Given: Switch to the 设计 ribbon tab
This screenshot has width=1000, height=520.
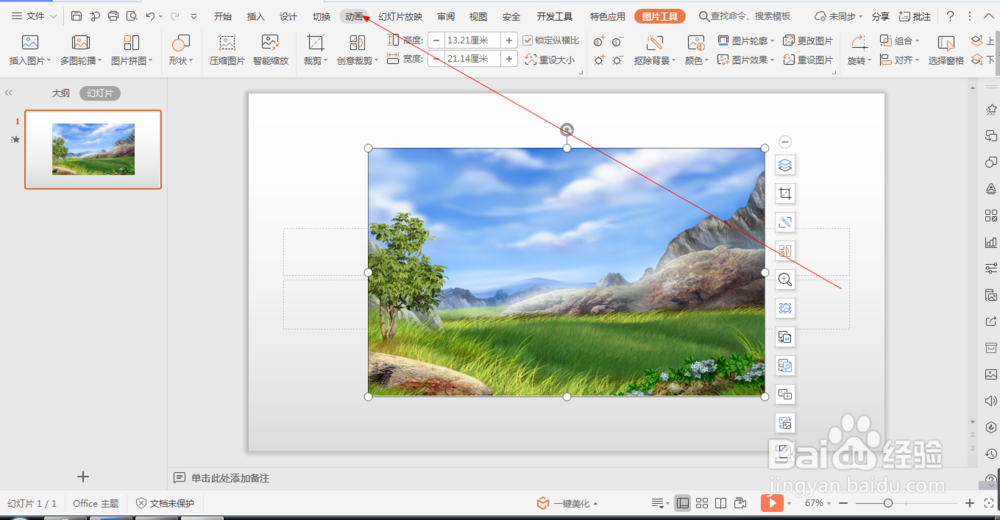Looking at the screenshot, I should coord(288,16).
